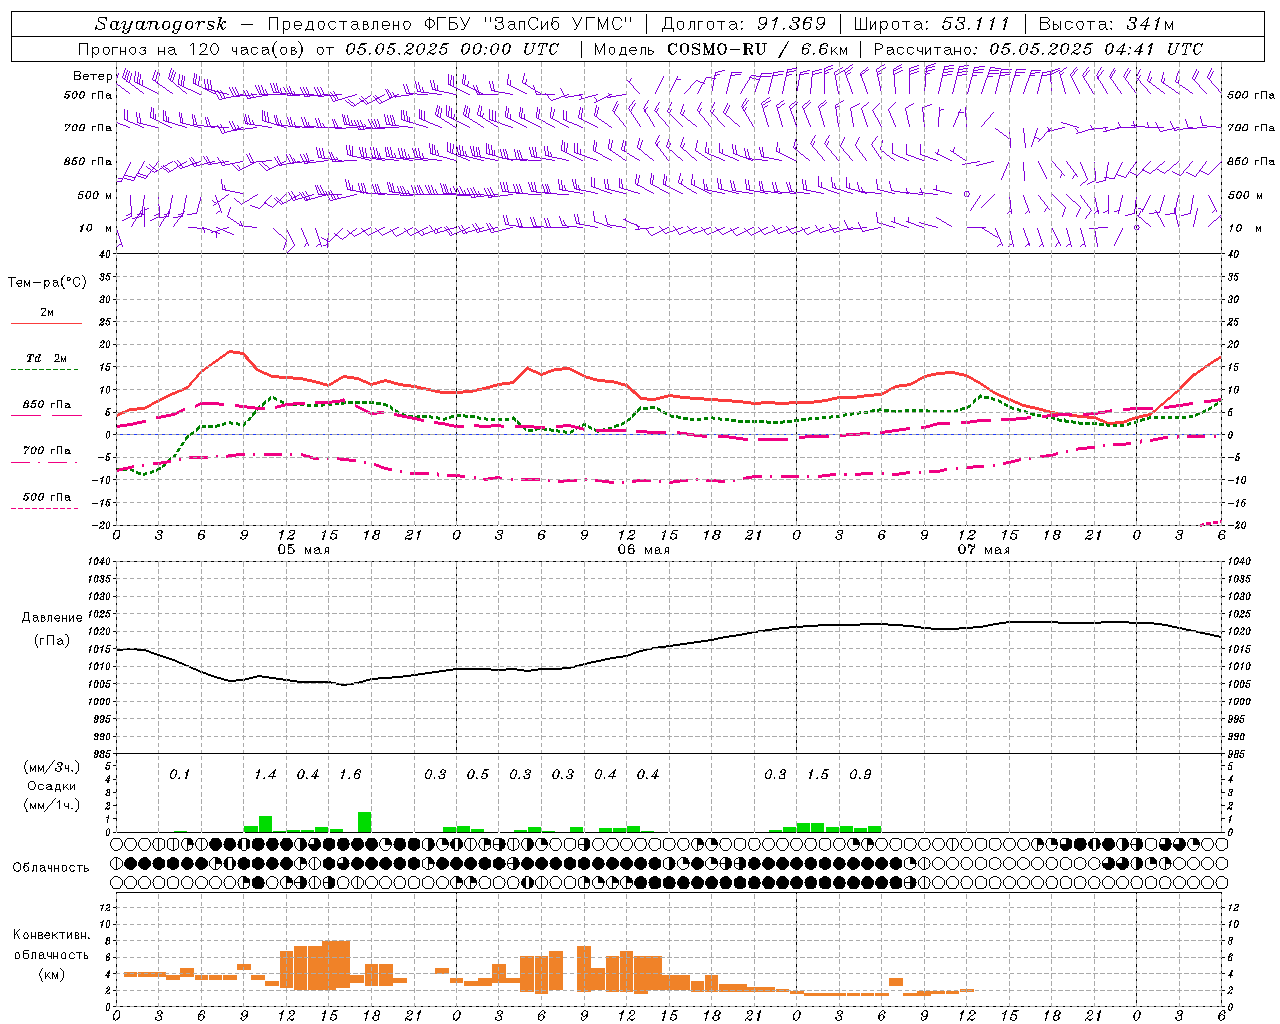
Task: Click the "Прогноз на 120 часа(ов)" header text
Action: point(193,49)
